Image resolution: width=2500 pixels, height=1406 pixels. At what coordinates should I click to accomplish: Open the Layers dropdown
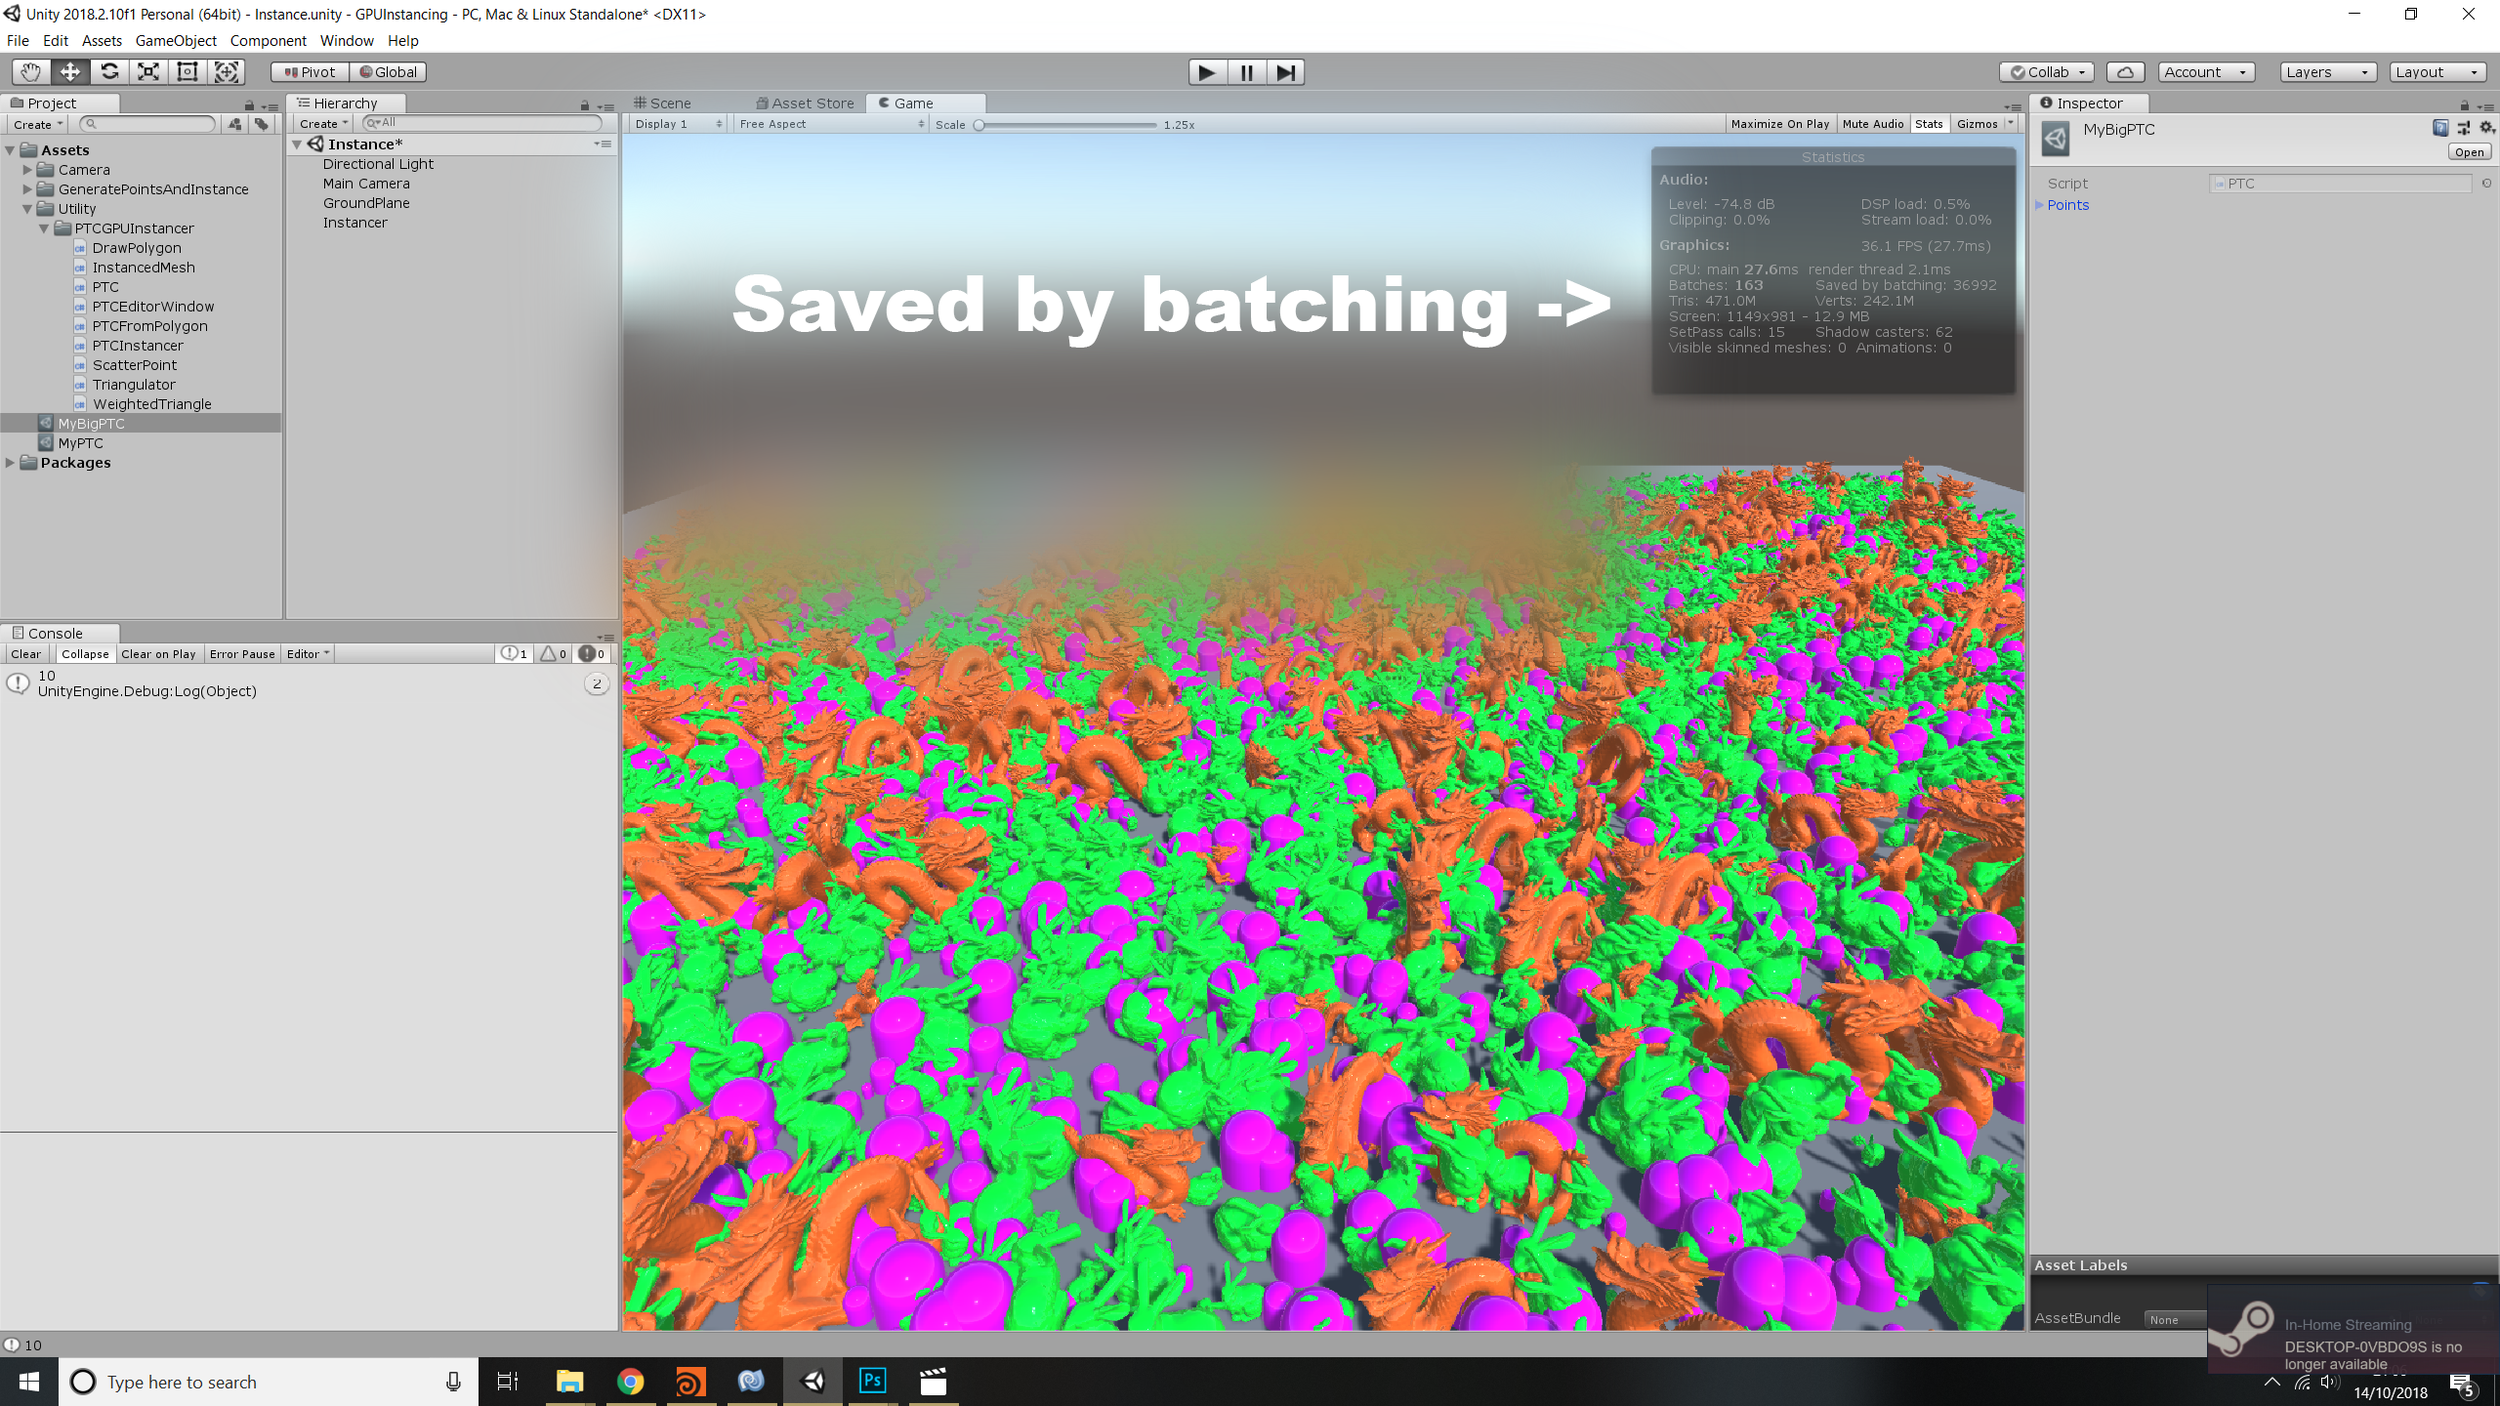(2328, 72)
